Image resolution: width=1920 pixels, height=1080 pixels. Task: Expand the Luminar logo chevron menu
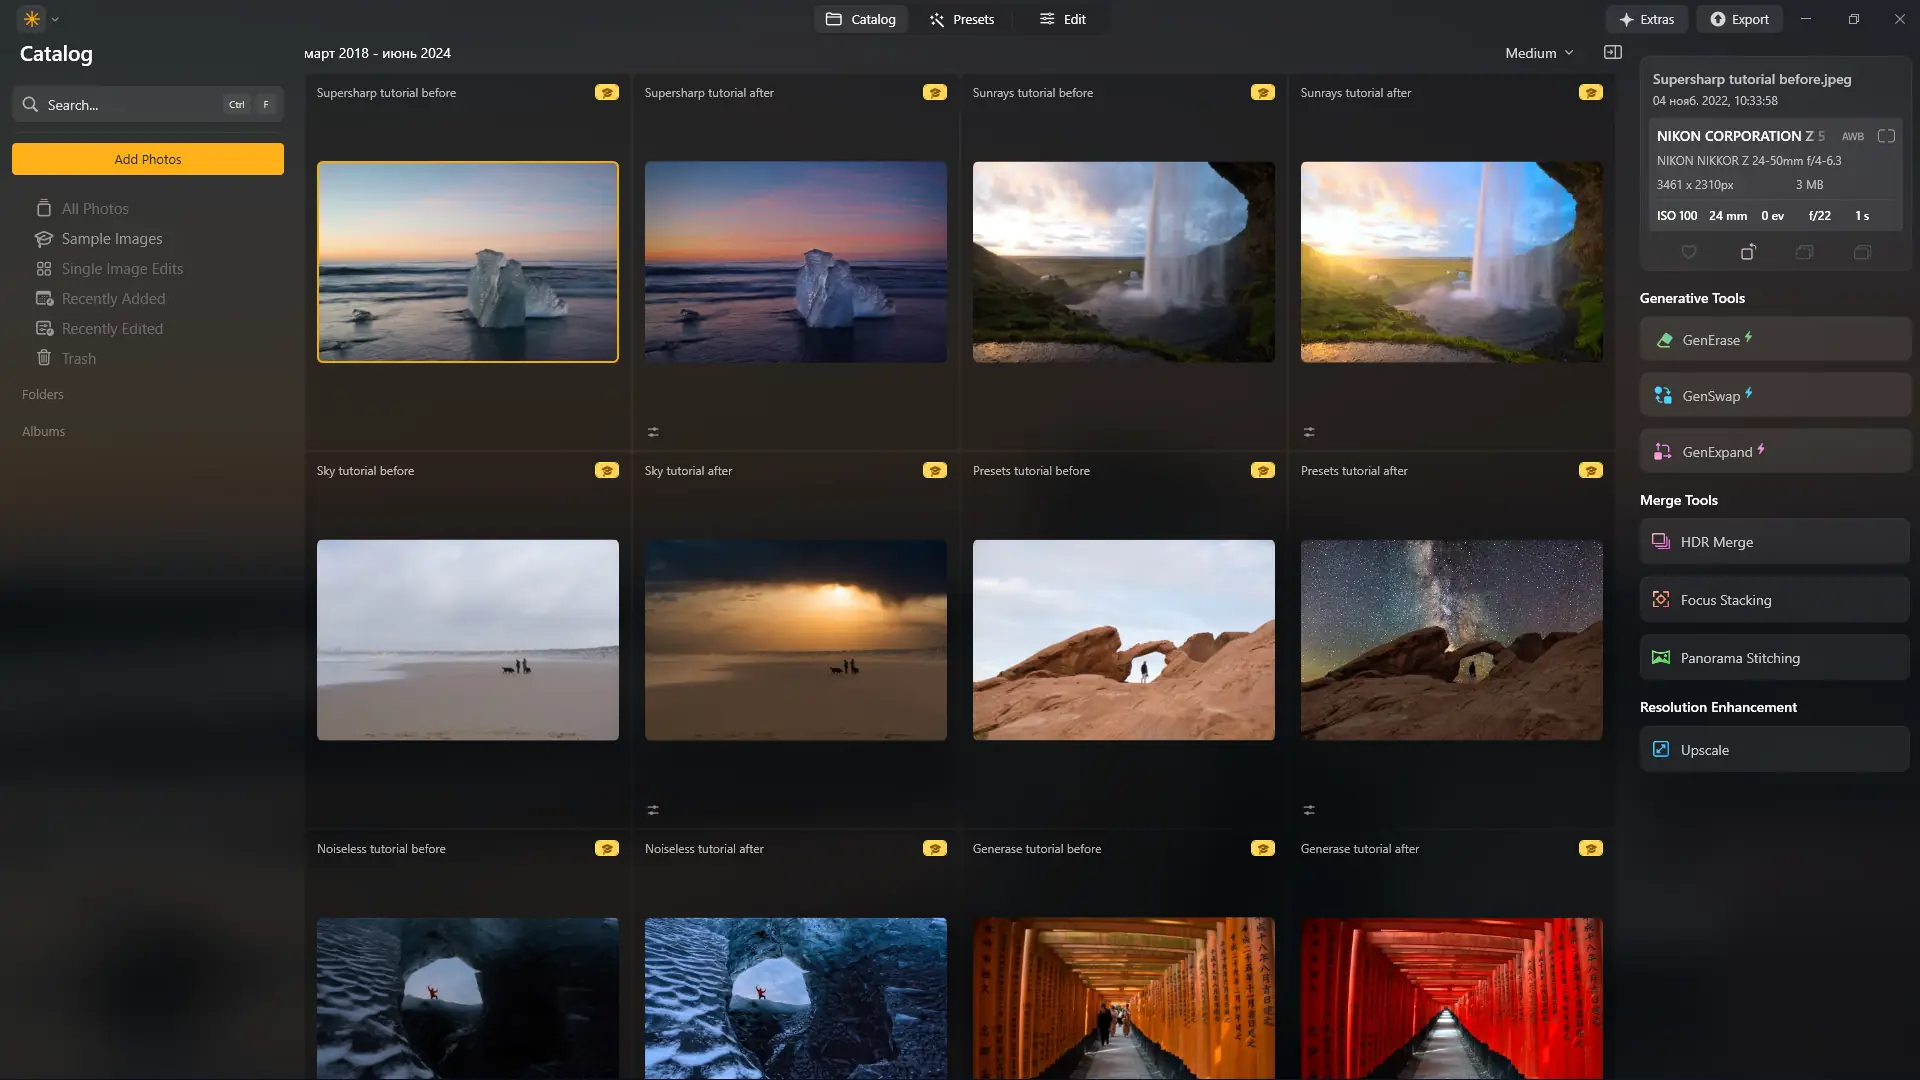55,18
